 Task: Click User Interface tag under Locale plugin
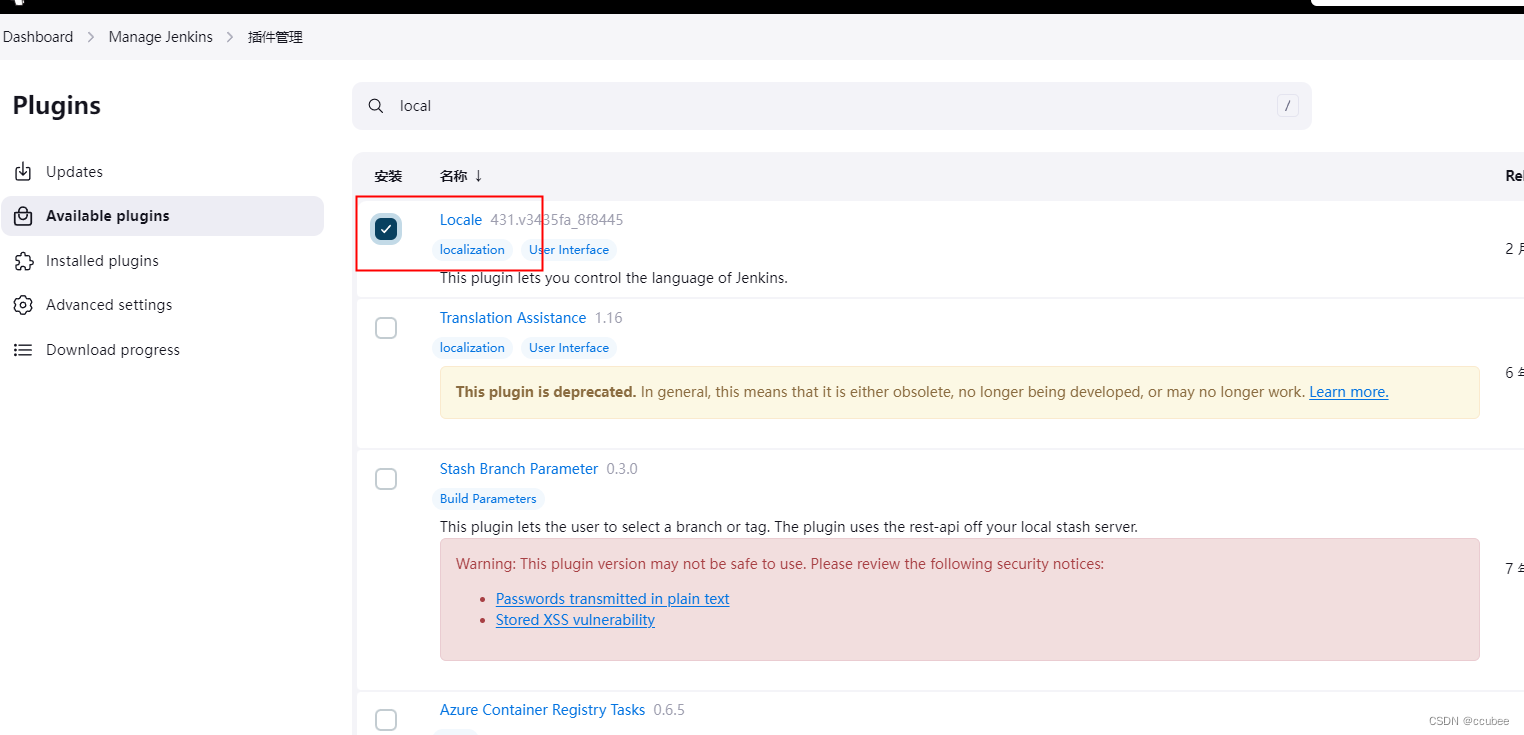tap(569, 250)
